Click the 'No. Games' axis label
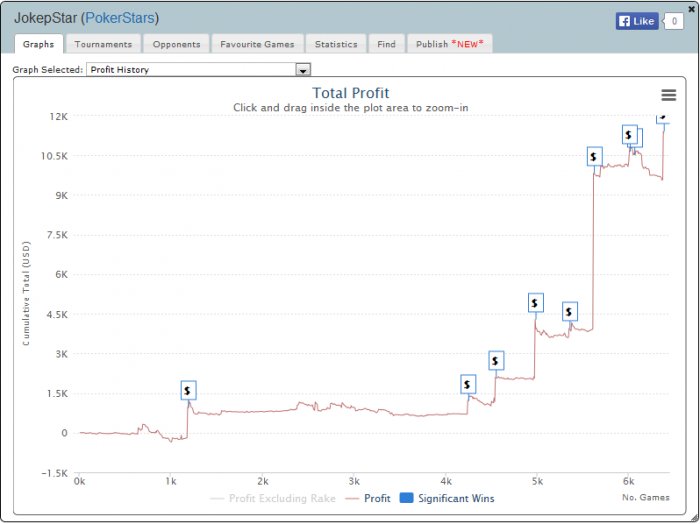 coord(646,497)
